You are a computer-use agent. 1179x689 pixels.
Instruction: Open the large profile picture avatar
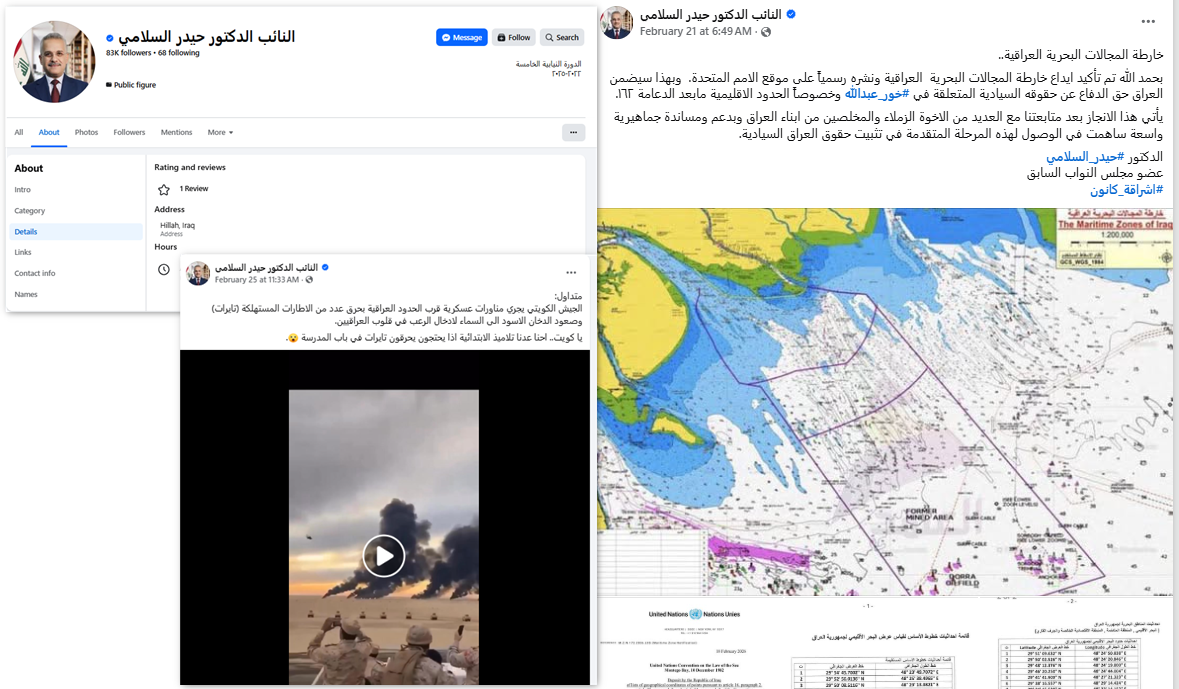(x=54, y=62)
